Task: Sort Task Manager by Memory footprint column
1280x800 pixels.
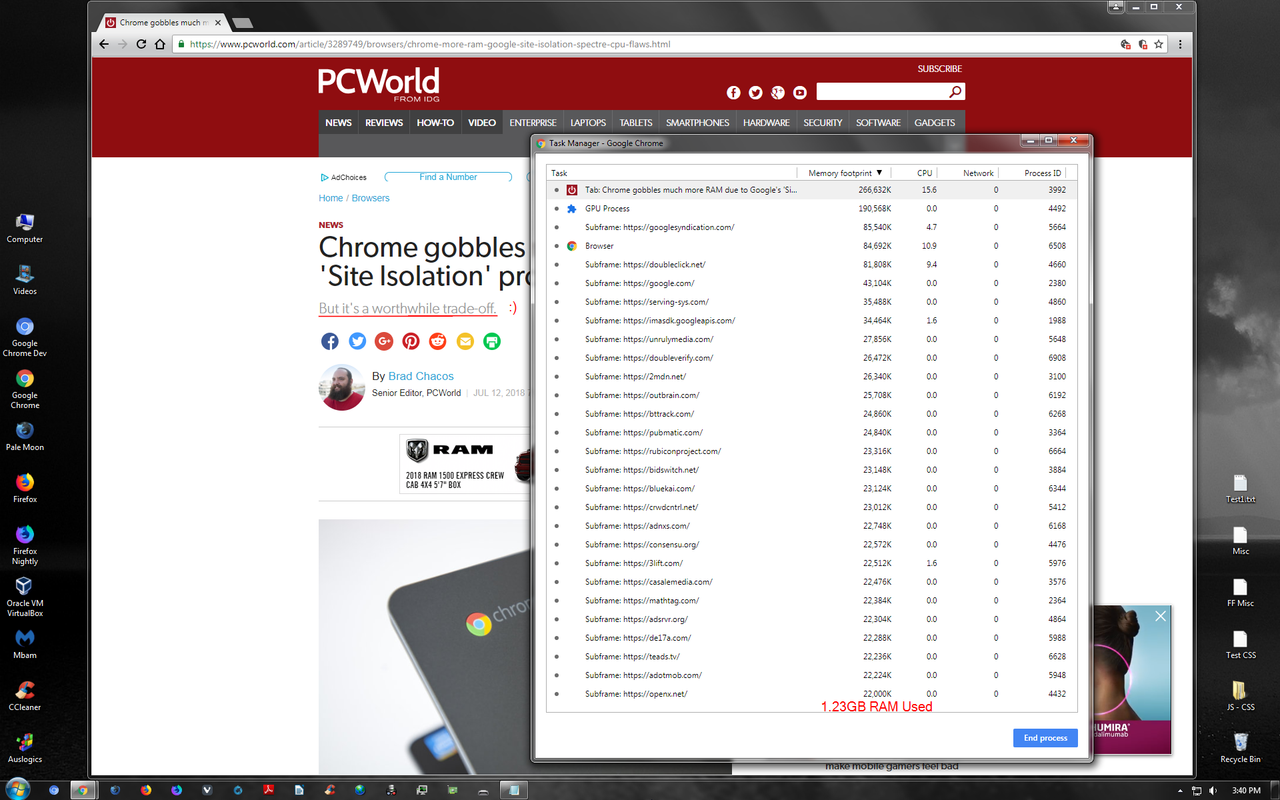Action: pyautogui.click(x=844, y=173)
